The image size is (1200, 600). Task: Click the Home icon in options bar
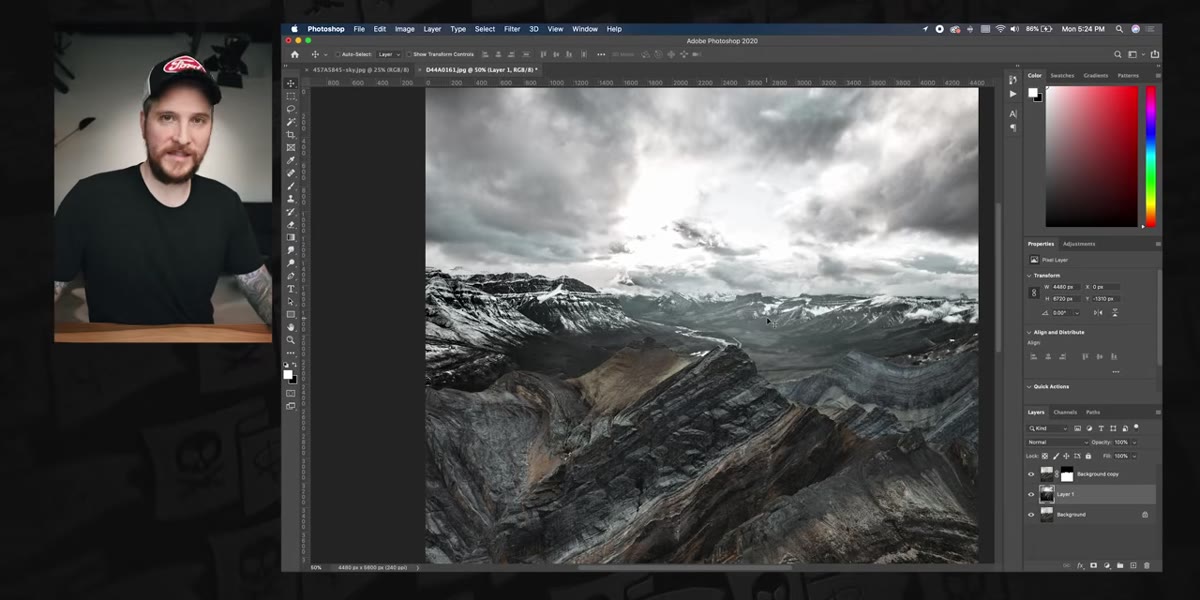pyautogui.click(x=294, y=54)
